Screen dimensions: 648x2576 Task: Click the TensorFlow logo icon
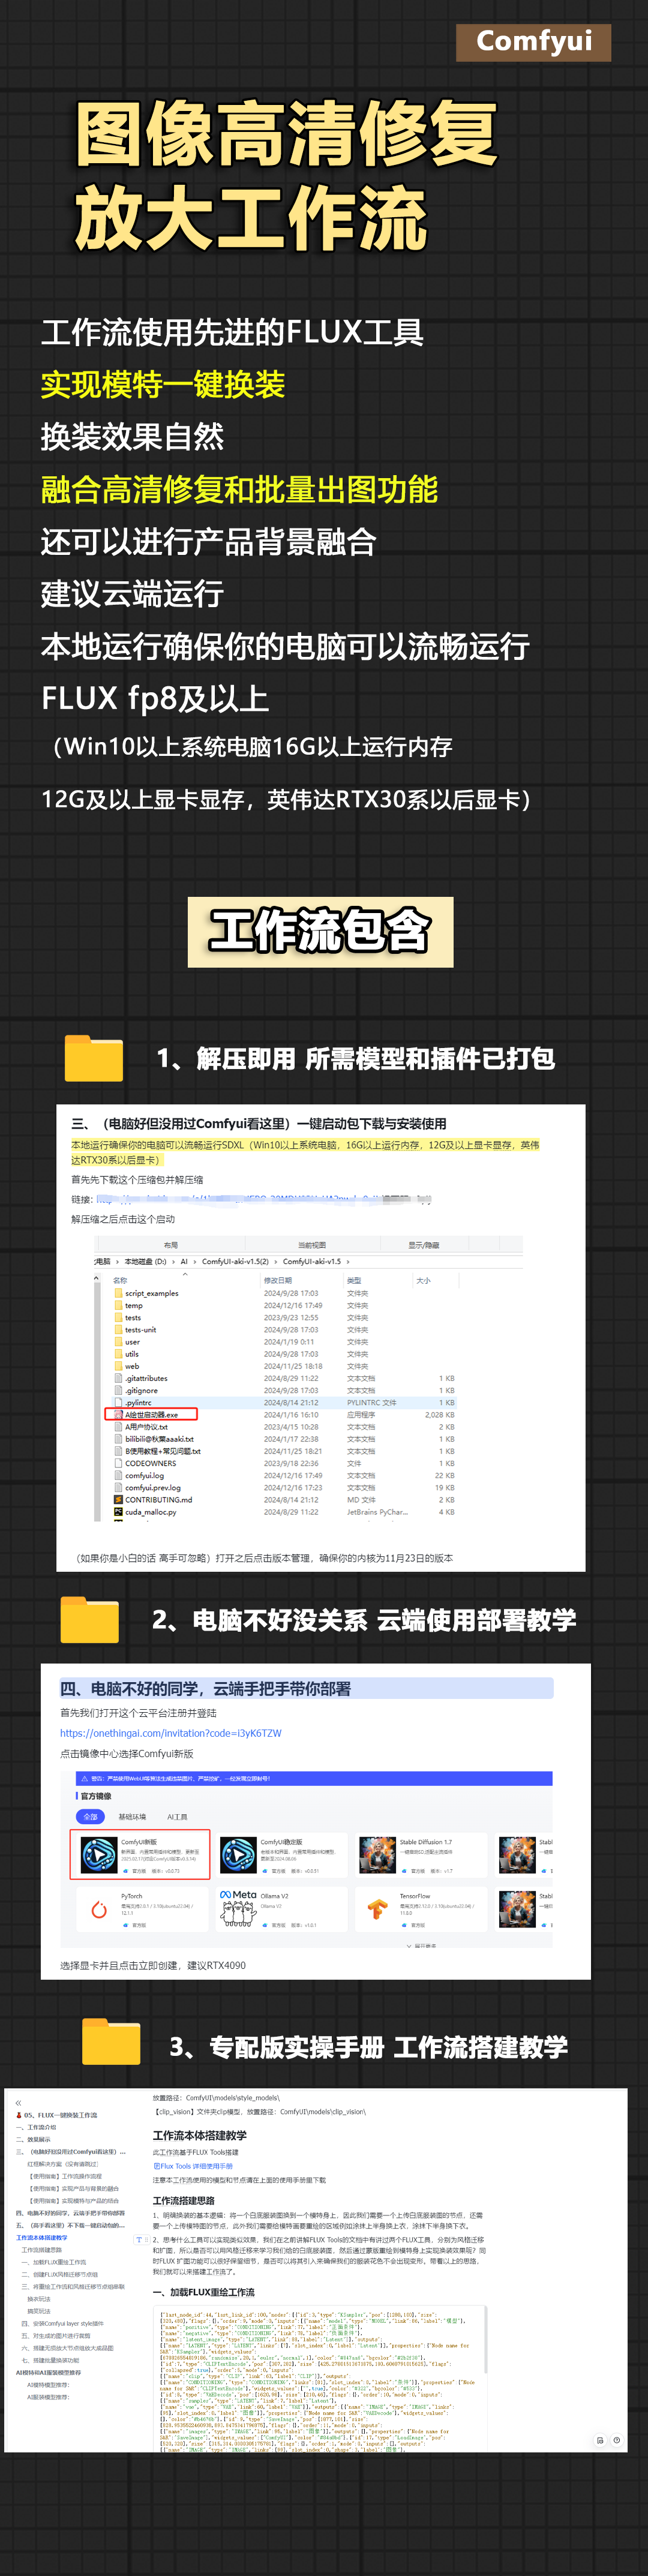(x=377, y=1909)
